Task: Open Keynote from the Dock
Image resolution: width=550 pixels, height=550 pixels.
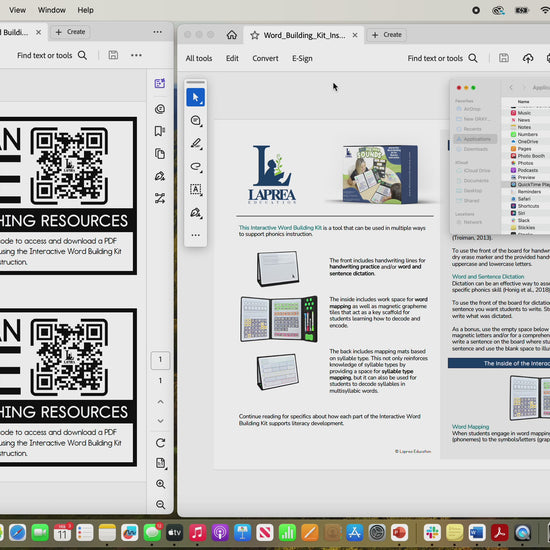Action: point(242,533)
